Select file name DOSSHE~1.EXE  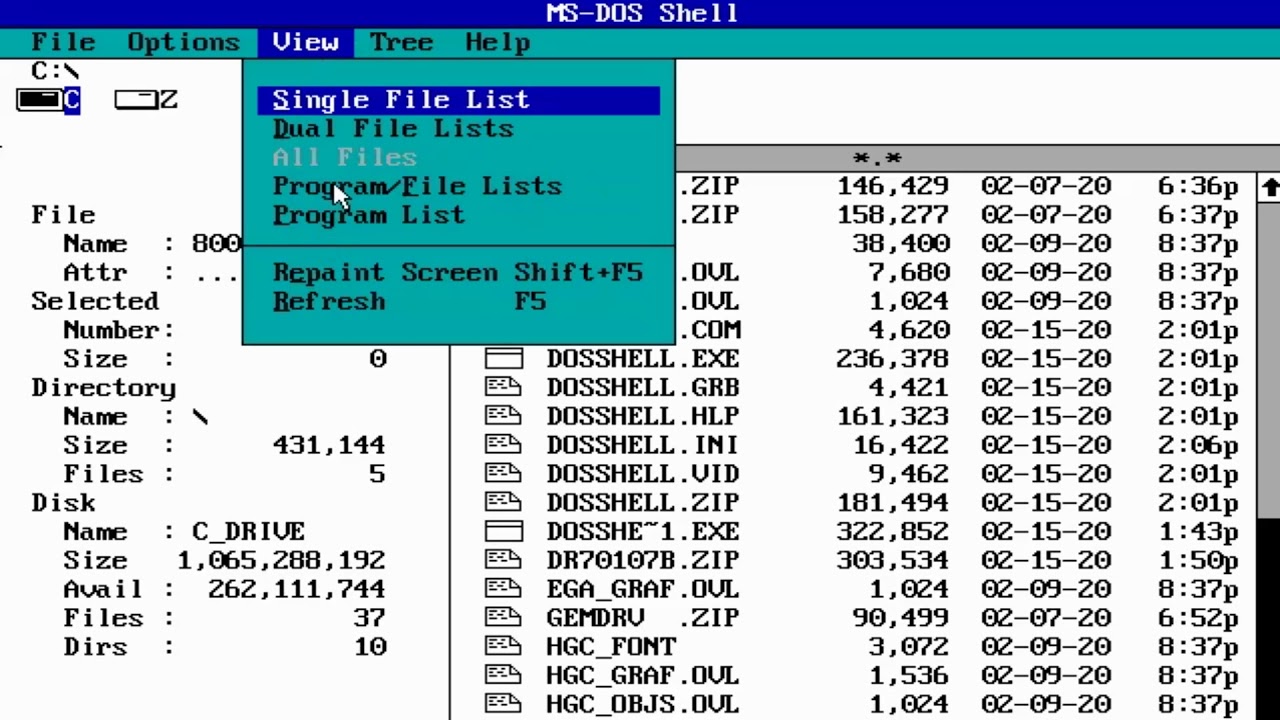pos(643,532)
